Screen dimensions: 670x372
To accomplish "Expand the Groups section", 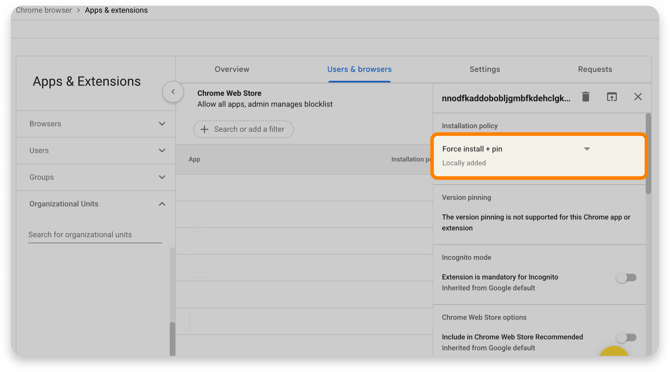I will [x=96, y=177].
